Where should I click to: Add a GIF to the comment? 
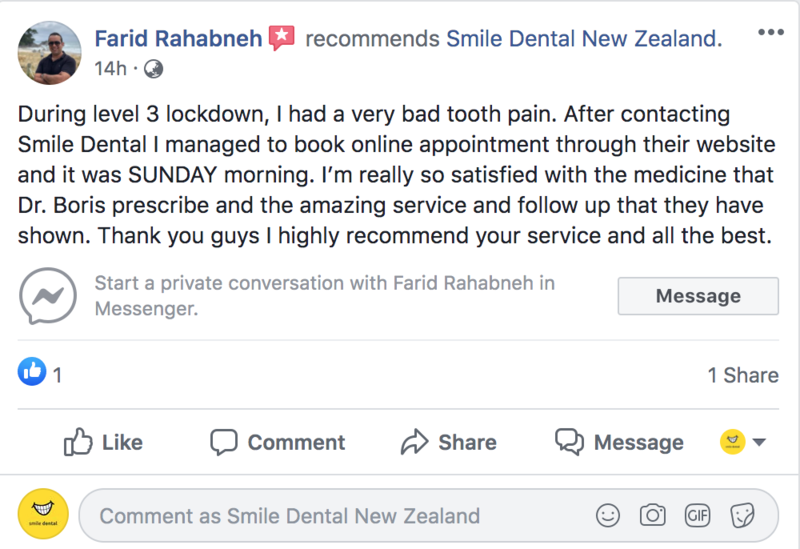697,516
